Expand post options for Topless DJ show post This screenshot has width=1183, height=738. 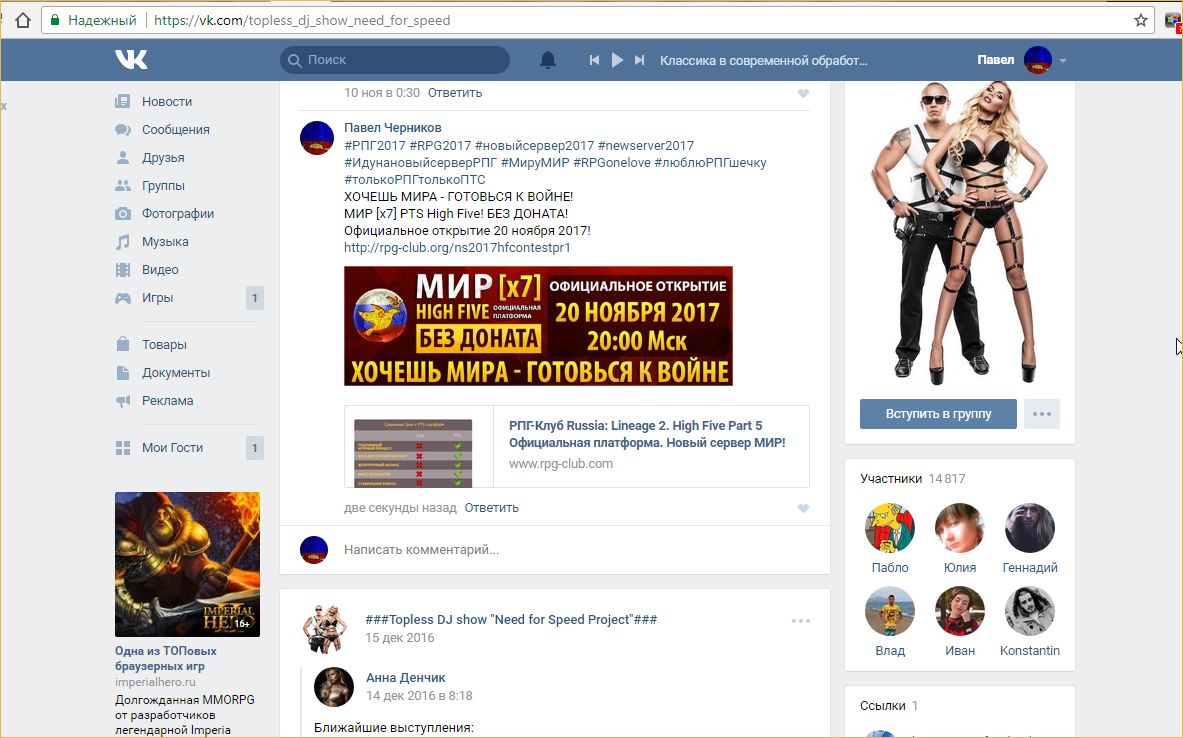pyautogui.click(x=800, y=621)
